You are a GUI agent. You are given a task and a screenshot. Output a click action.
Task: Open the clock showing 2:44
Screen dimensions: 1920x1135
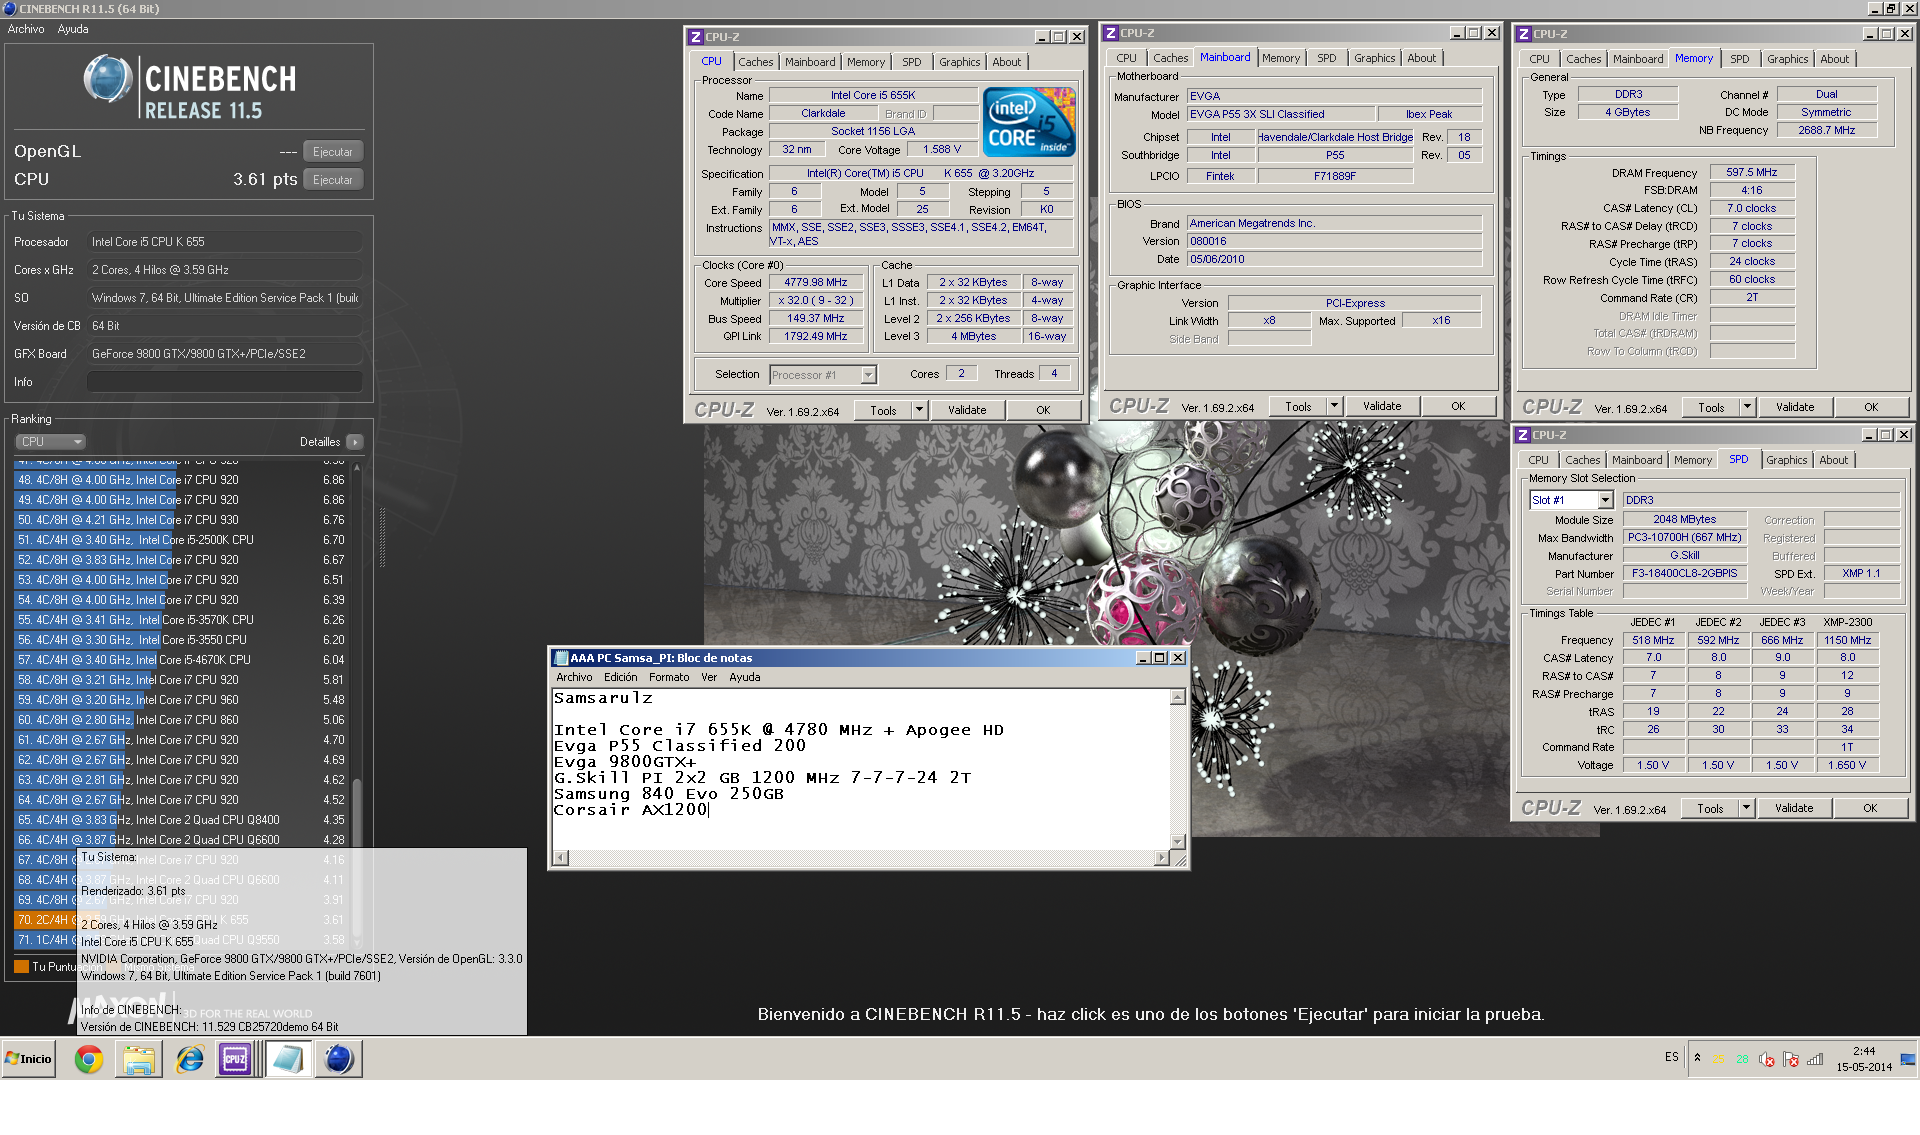coord(1864,1059)
